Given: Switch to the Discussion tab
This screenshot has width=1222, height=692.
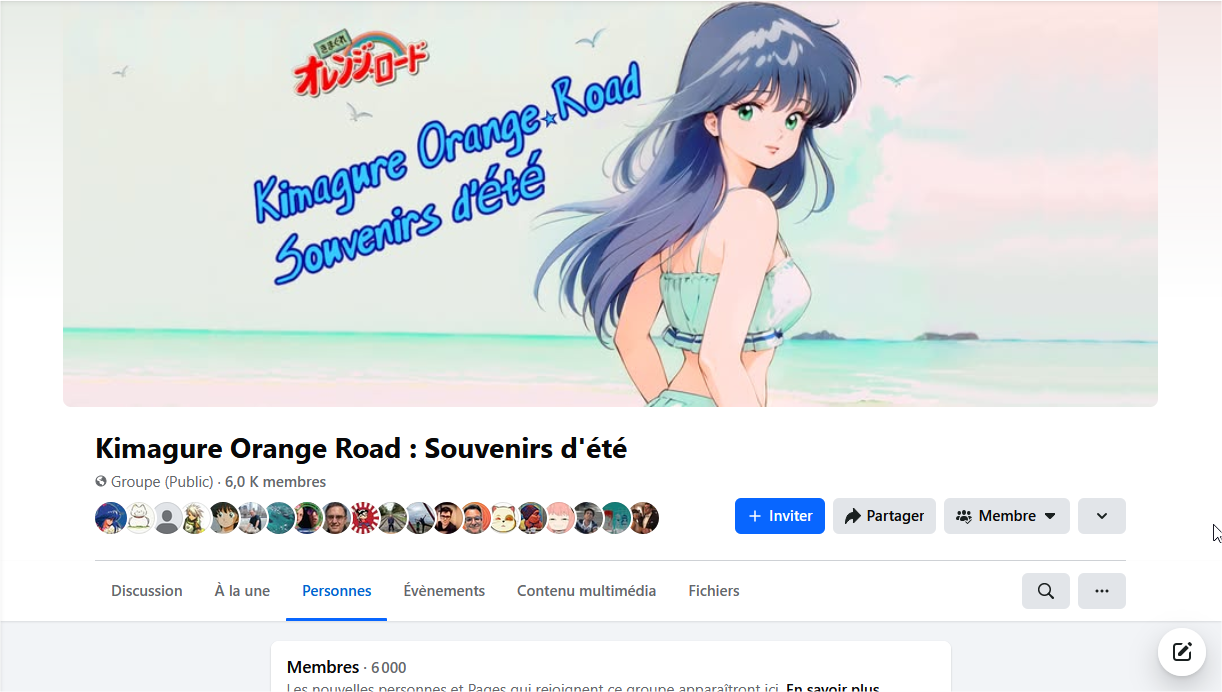Looking at the screenshot, I should (x=147, y=591).
